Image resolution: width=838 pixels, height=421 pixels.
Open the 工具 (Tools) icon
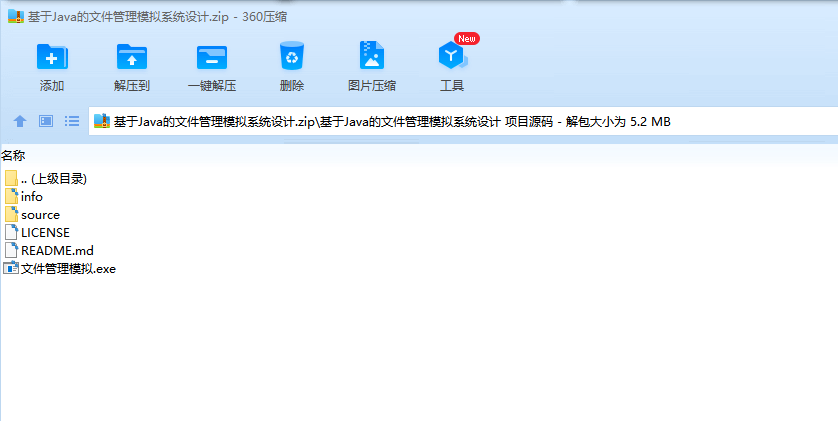click(452, 56)
